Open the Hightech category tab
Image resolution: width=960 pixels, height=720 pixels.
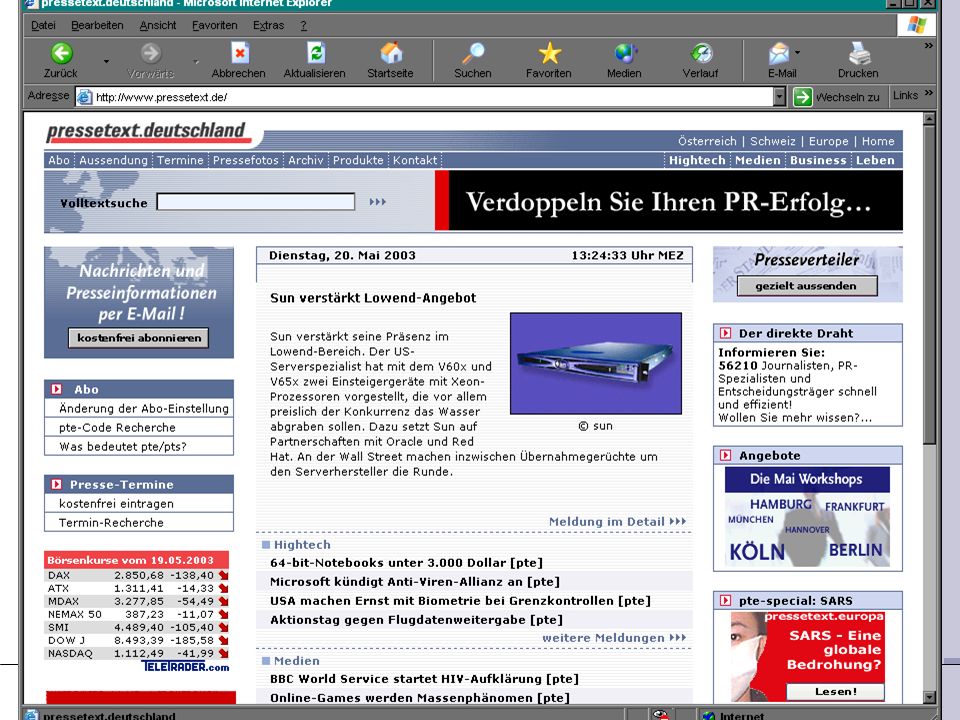(697, 160)
